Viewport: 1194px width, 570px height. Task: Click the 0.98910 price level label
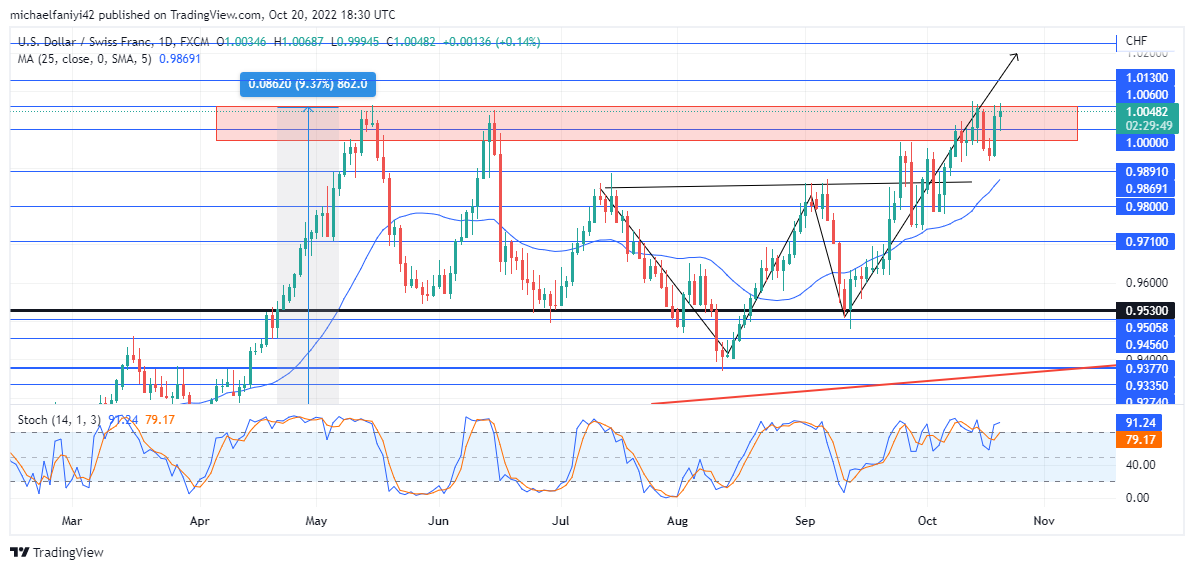(x=1147, y=172)
